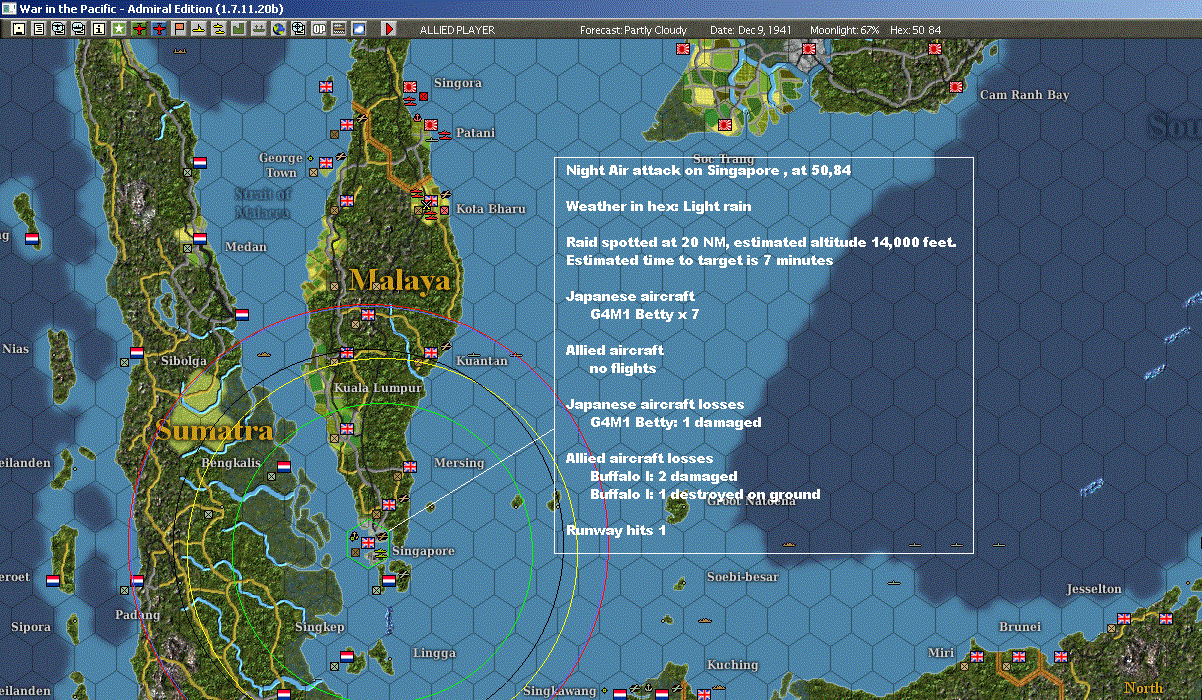Open the info 'i' toolbar icon

tap(98, 29)
